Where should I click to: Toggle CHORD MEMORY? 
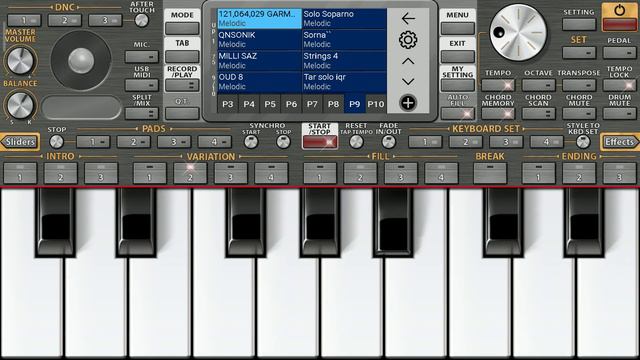498,113
